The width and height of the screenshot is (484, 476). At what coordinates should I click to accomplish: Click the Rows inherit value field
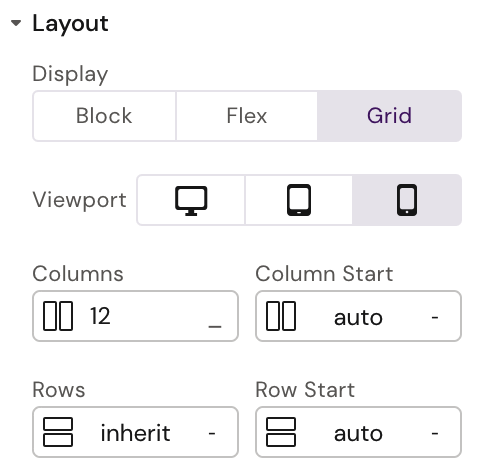coord(136,433)
